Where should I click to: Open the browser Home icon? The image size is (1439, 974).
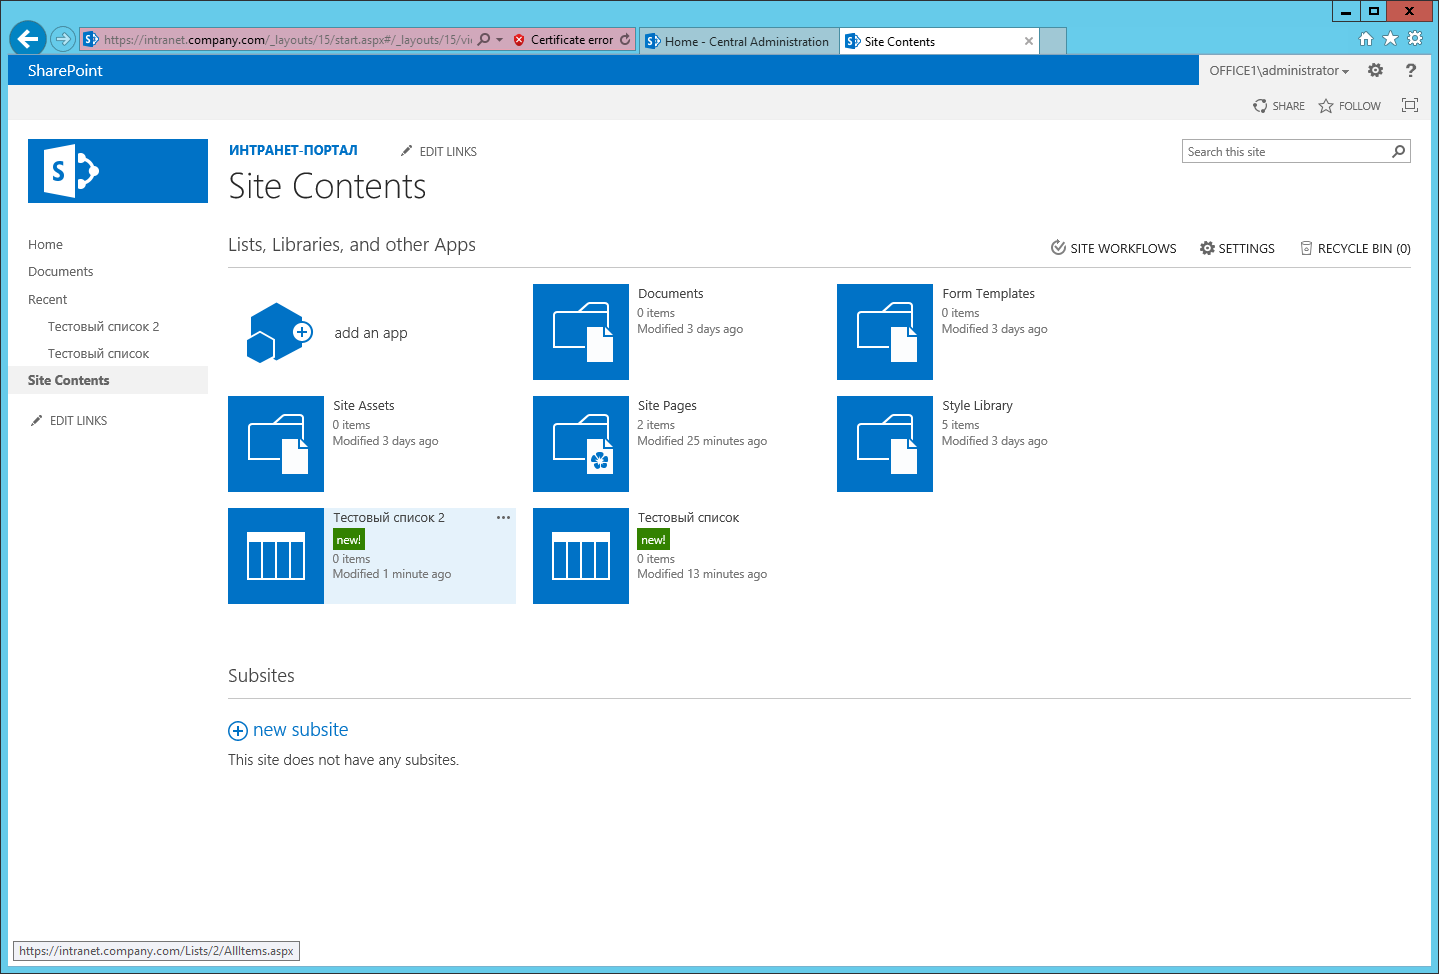[1366, 39]
